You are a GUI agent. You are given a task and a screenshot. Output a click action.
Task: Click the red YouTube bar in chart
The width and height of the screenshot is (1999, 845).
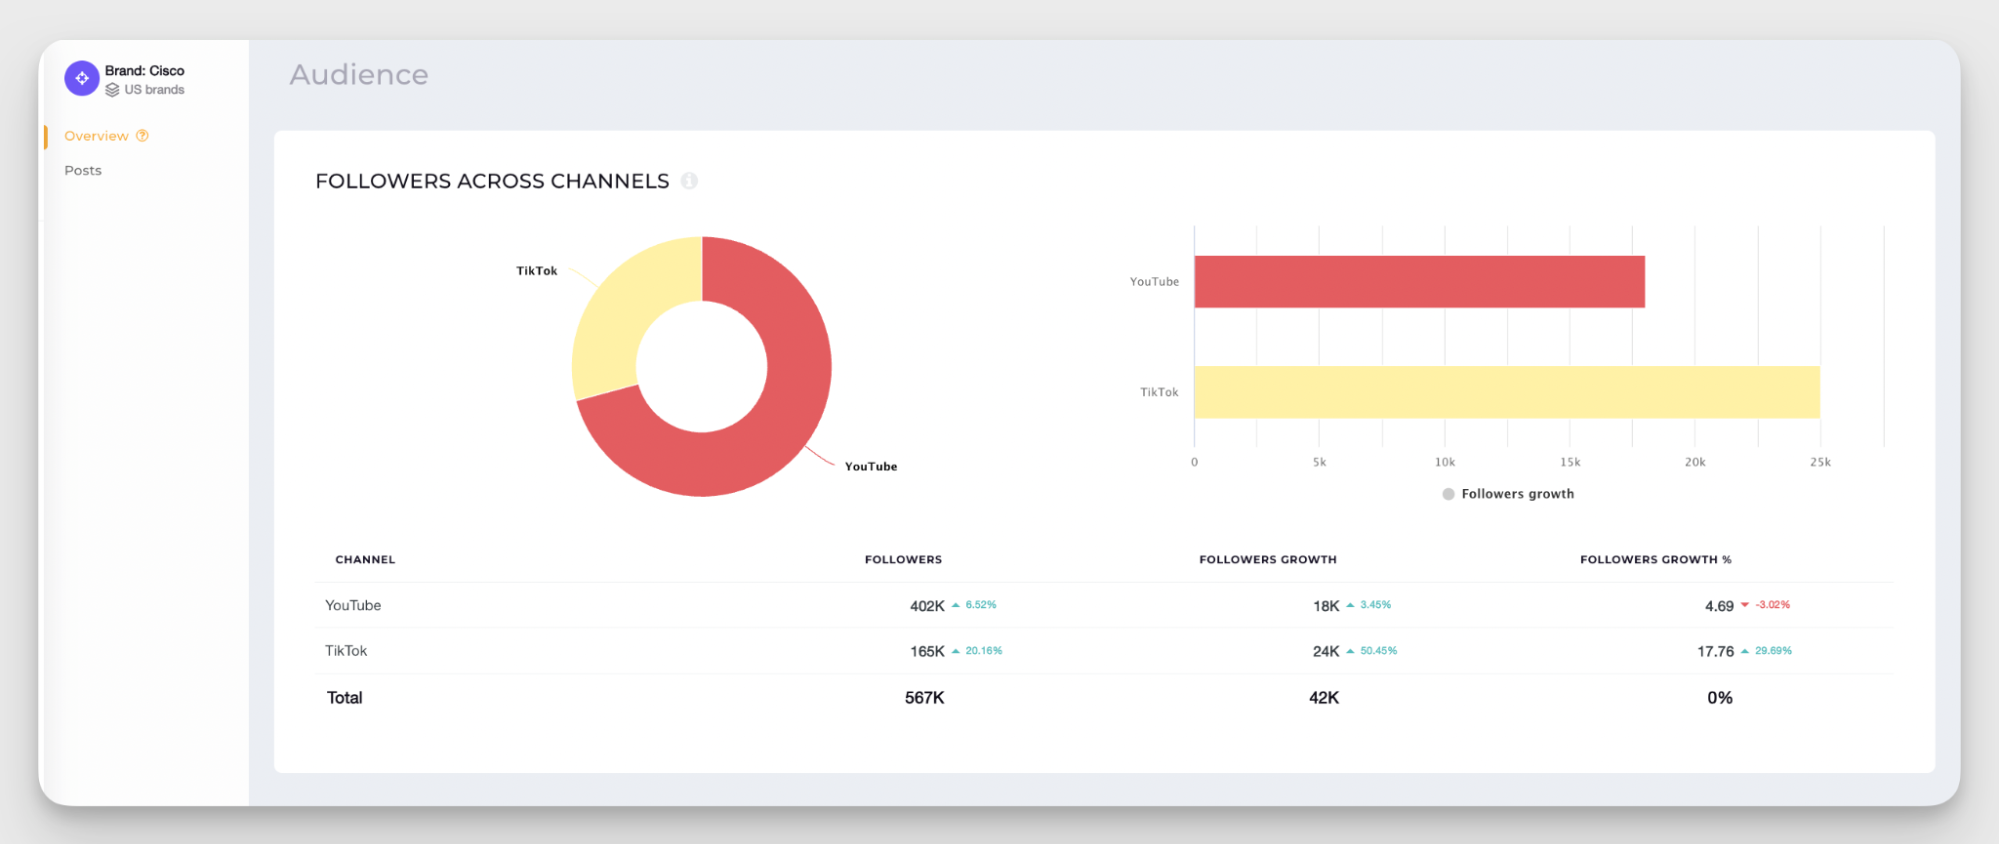[x=1418, y=282]
